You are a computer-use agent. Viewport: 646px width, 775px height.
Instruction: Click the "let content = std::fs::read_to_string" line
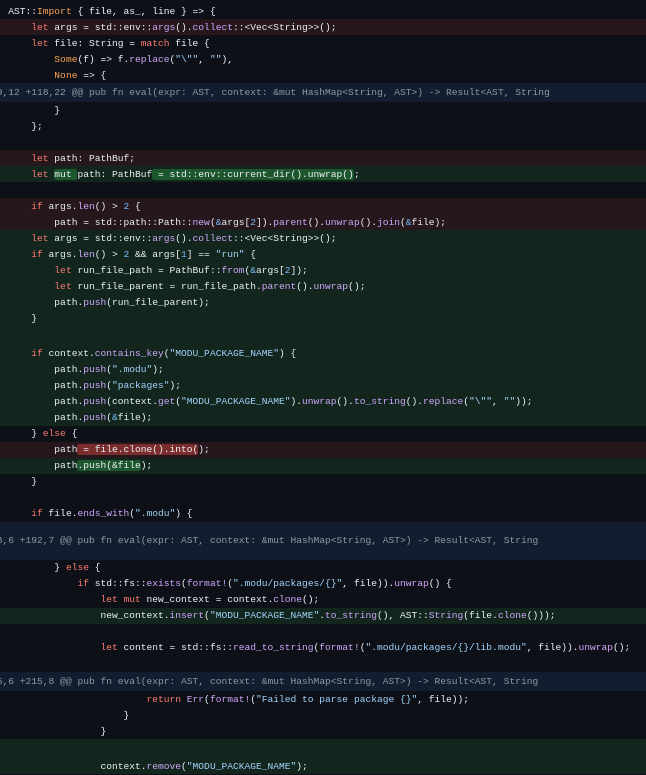pos(365,647)
